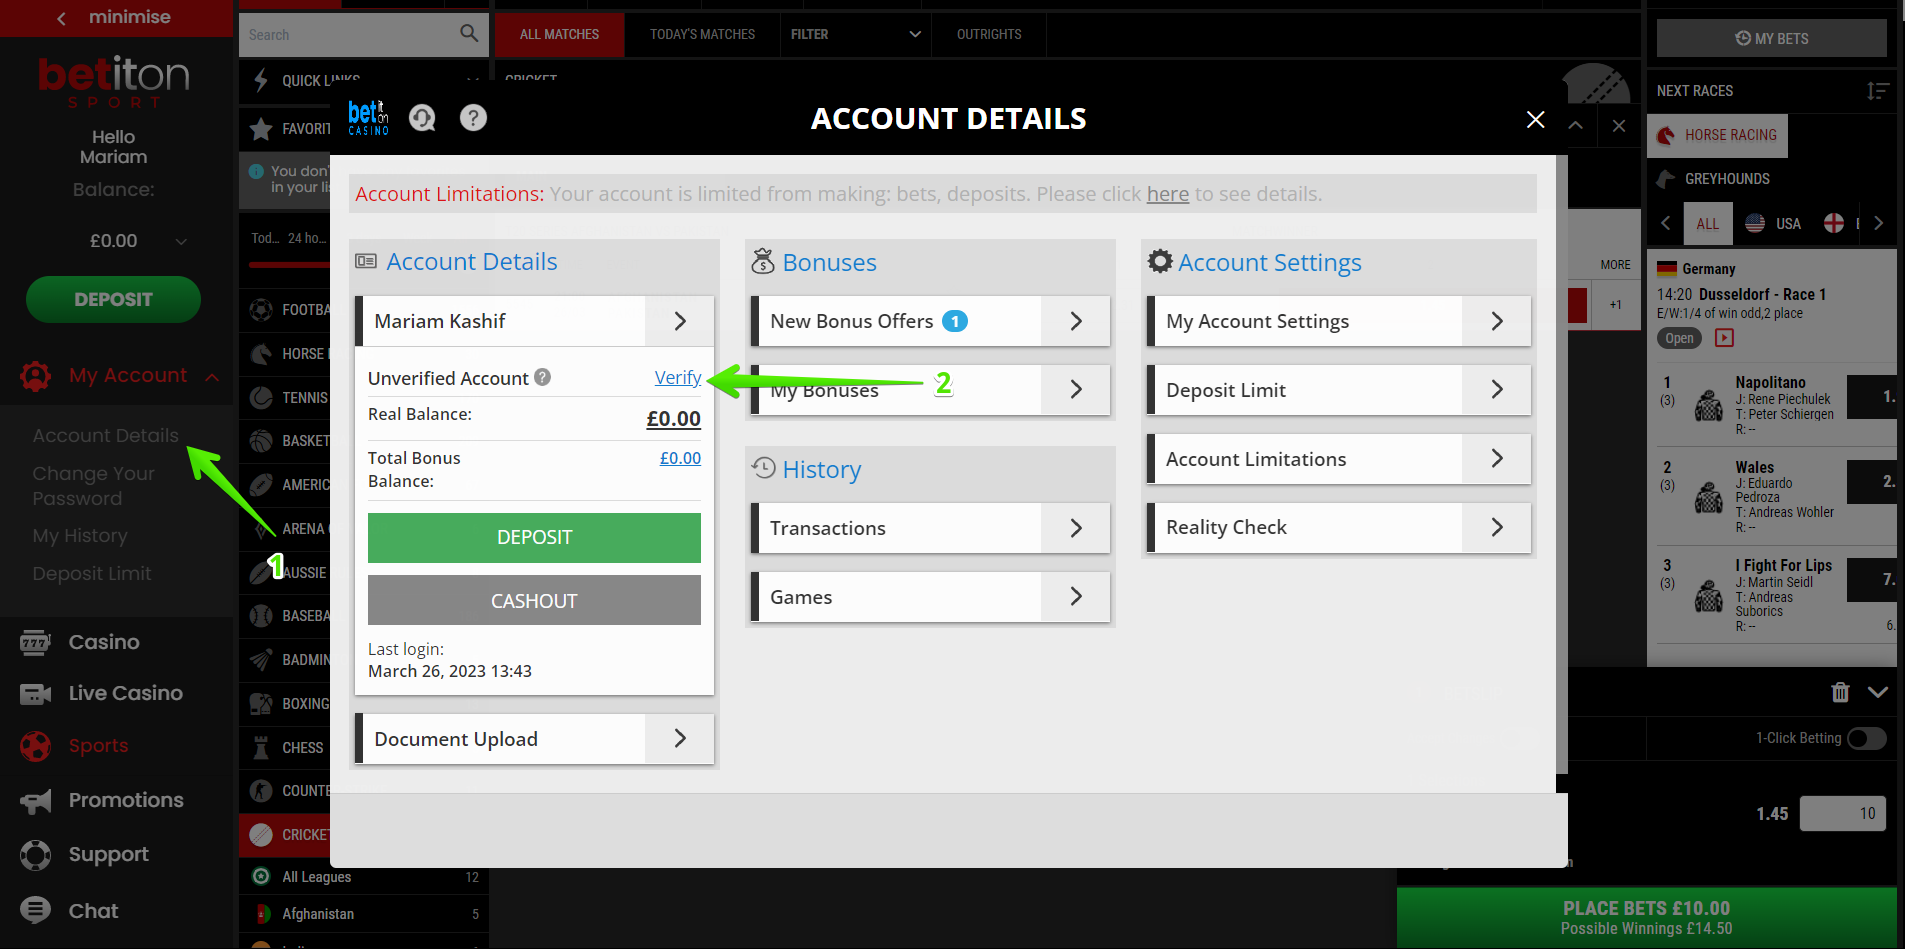The height and width of the screenshot is (949, 1905).
Task: Click the Greyhounds icon
Action: (1666, 179)
